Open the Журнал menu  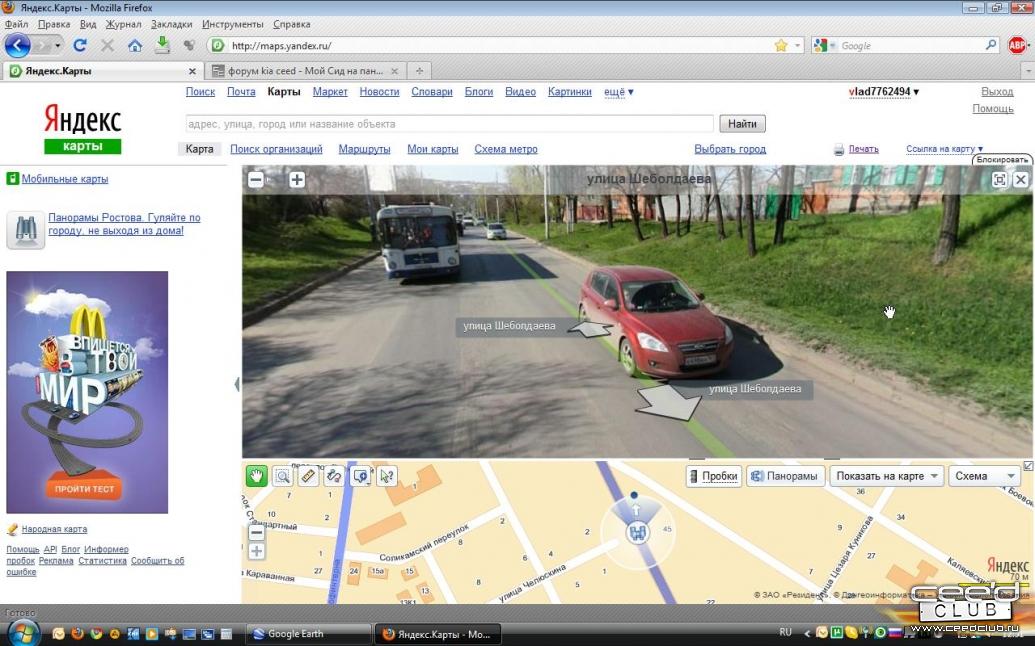click(x=123, y=24)
